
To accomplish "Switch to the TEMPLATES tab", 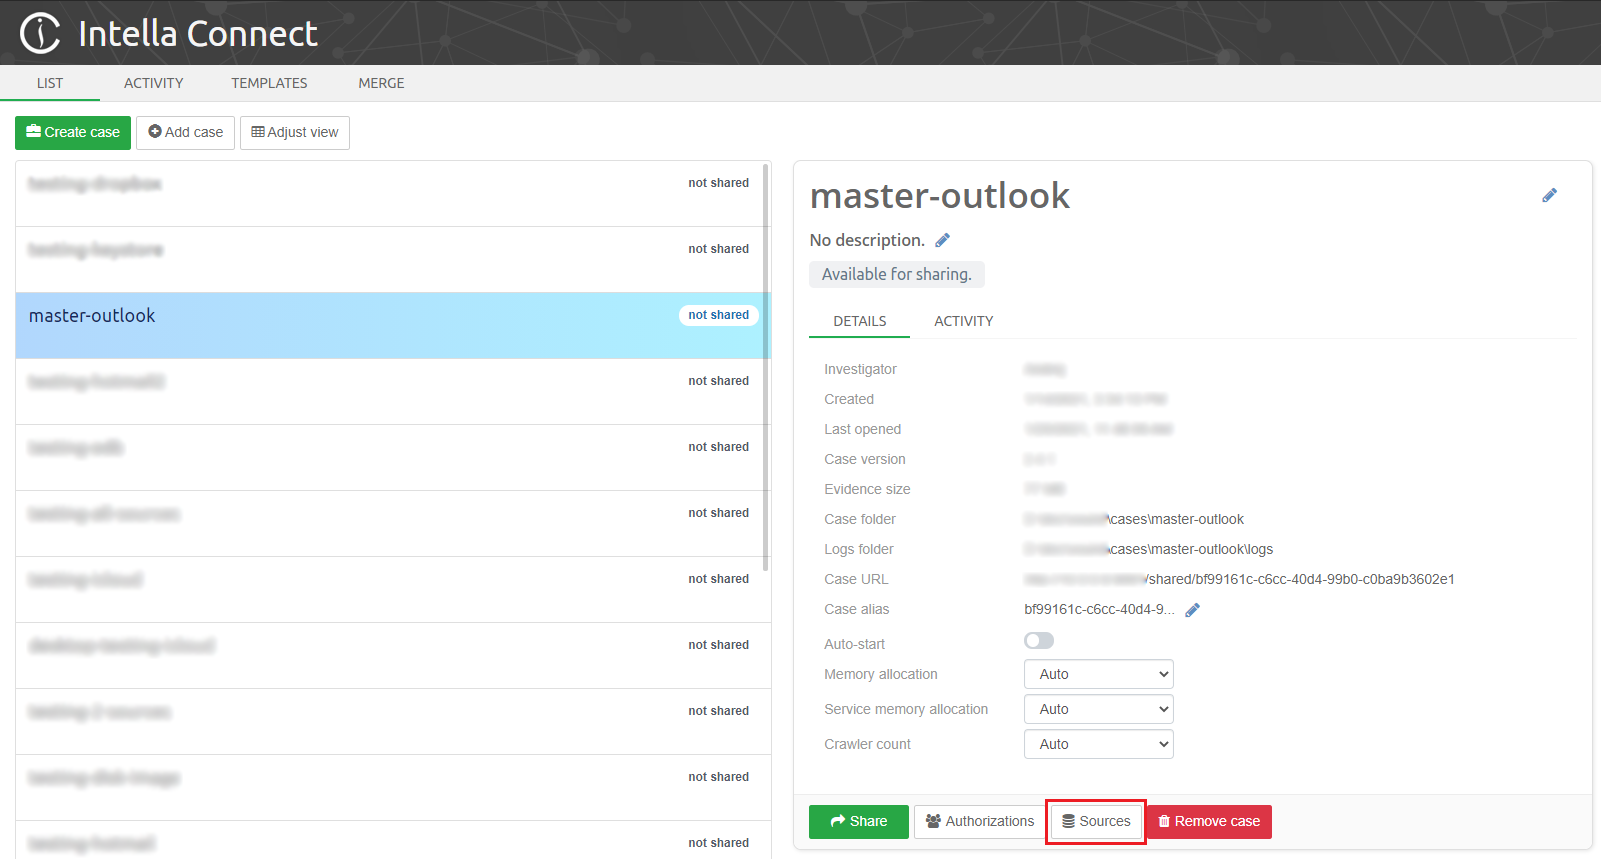I will tap(269, 83).
